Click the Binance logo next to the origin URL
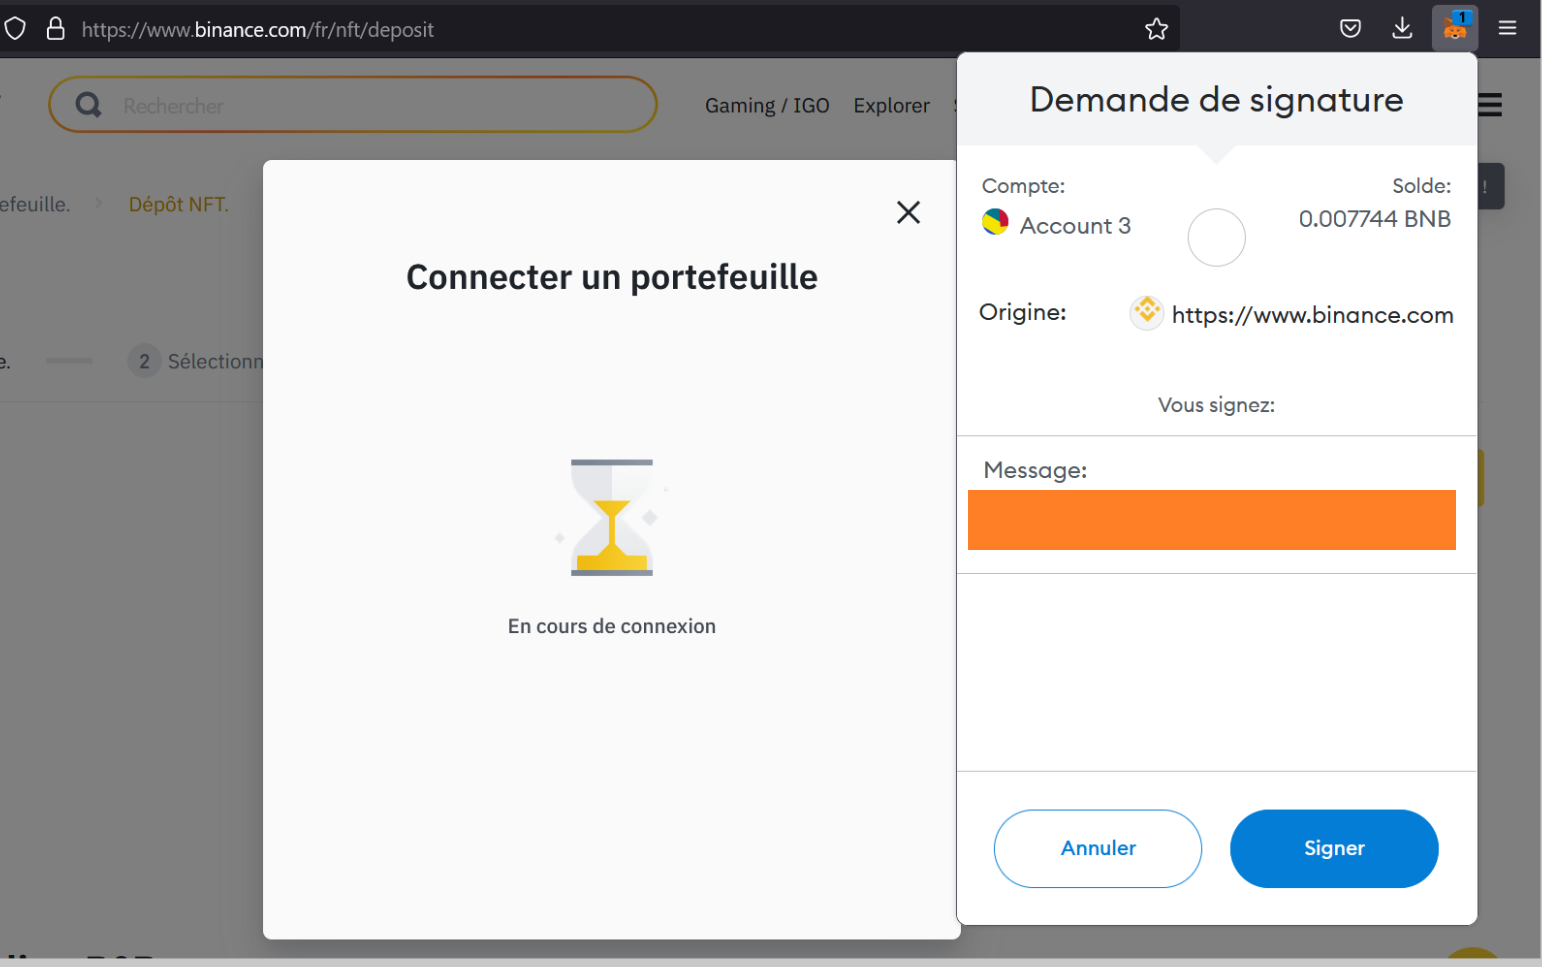Image resolution: width=1542 pixels, height=967 pixels. coord(1146,312)
